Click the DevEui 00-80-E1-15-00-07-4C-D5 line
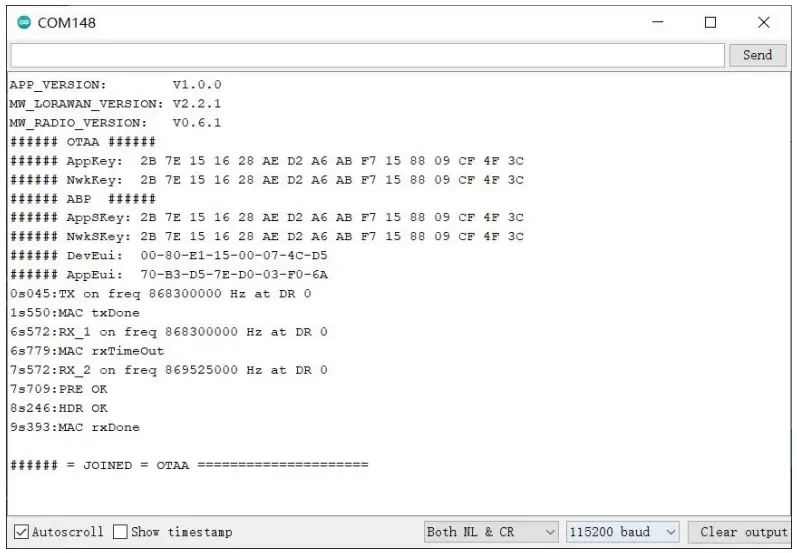 [169, 256]
